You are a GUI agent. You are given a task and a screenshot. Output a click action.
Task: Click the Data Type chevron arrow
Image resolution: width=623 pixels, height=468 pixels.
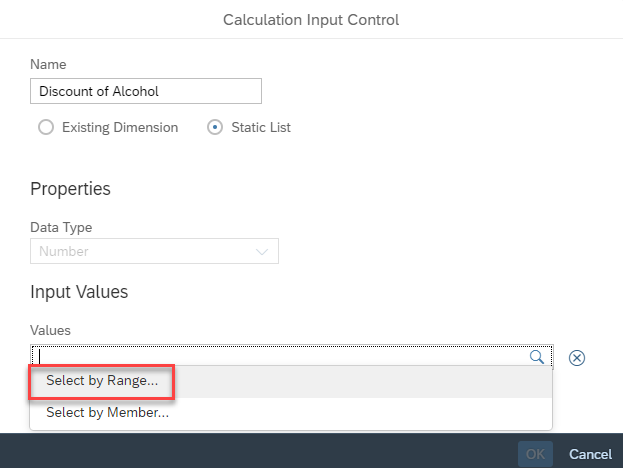(x=263, y=252)
